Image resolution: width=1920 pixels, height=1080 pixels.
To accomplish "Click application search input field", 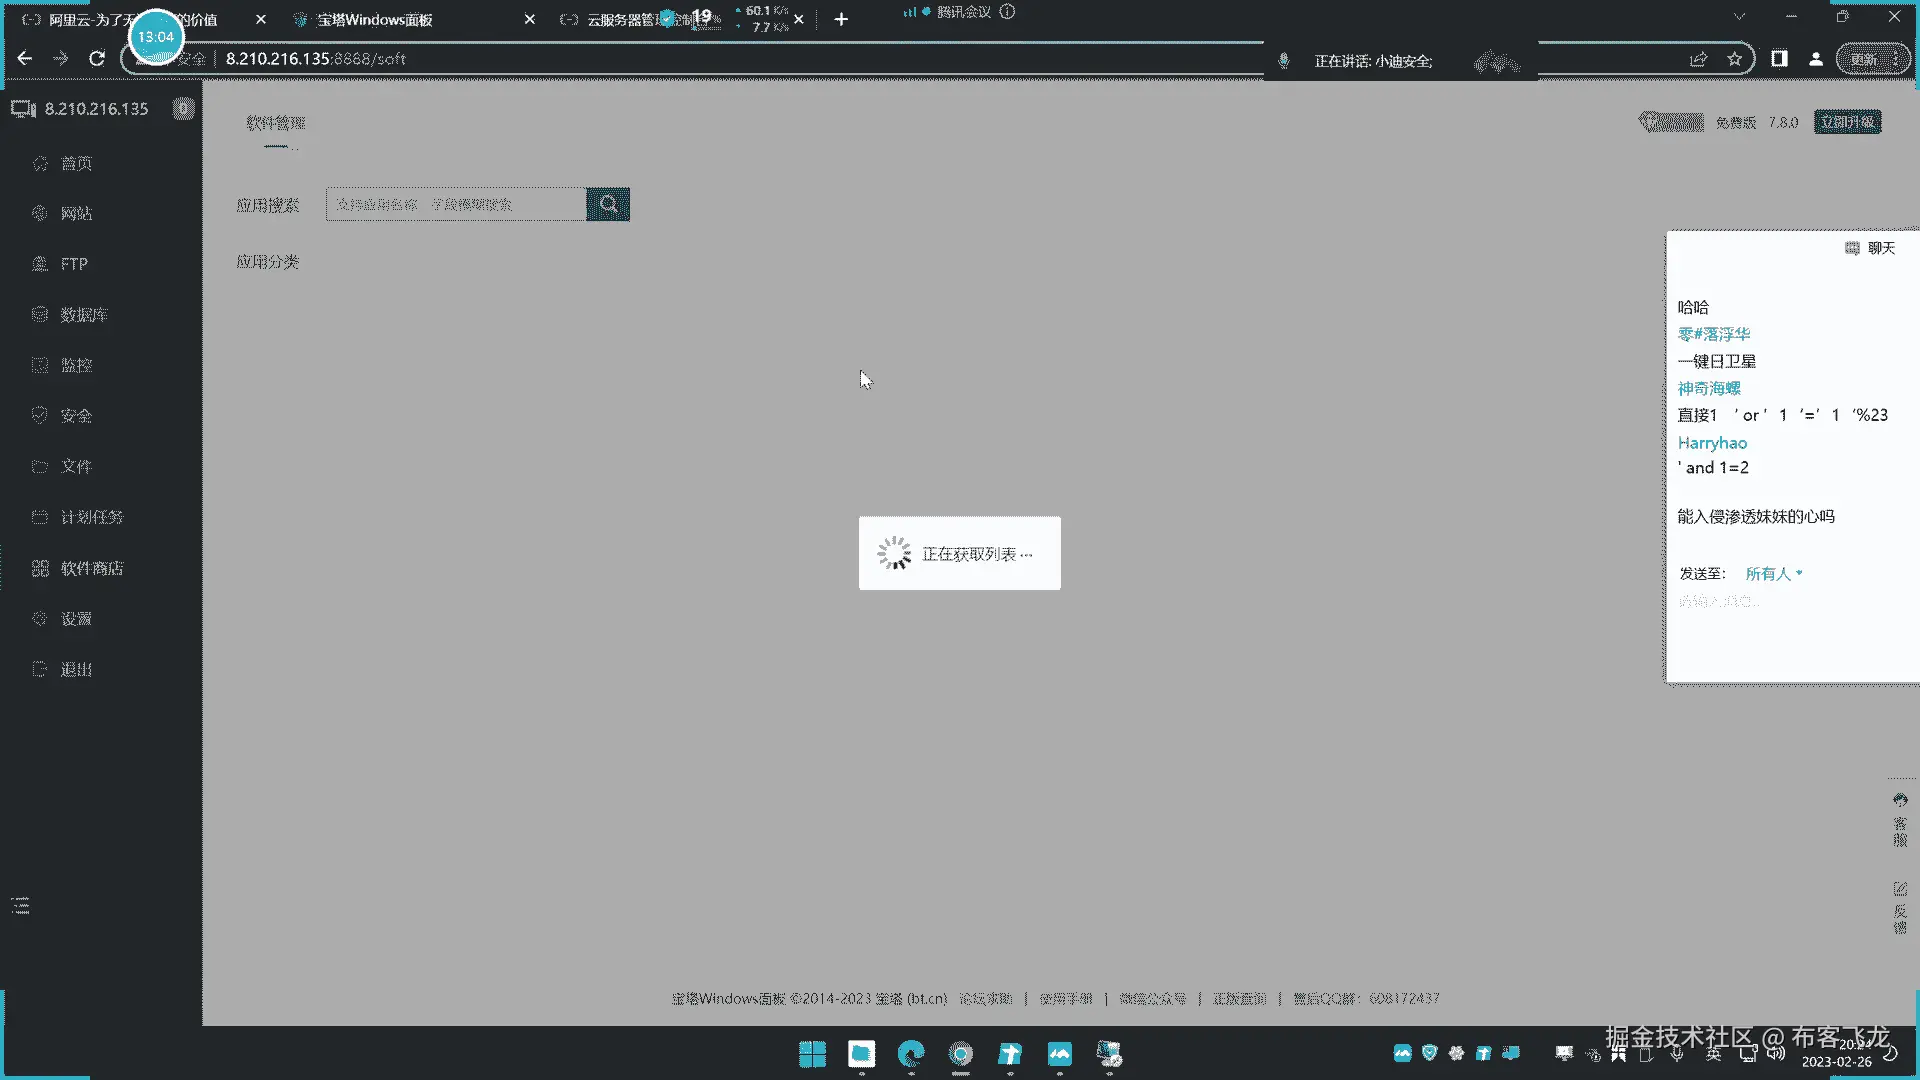I will coord(456,205).
